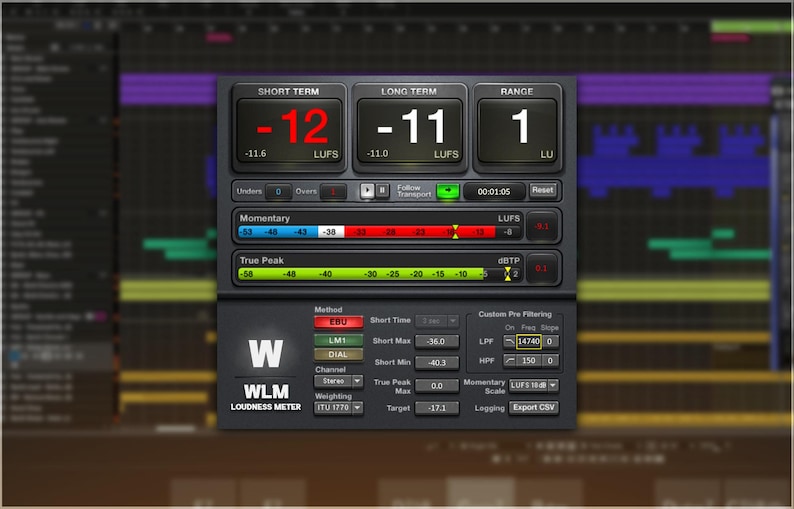Click the Short Max -36.0 field
The height and width of the screenshot is (509, 794).
pyautogui.click(x=436, y=341)
